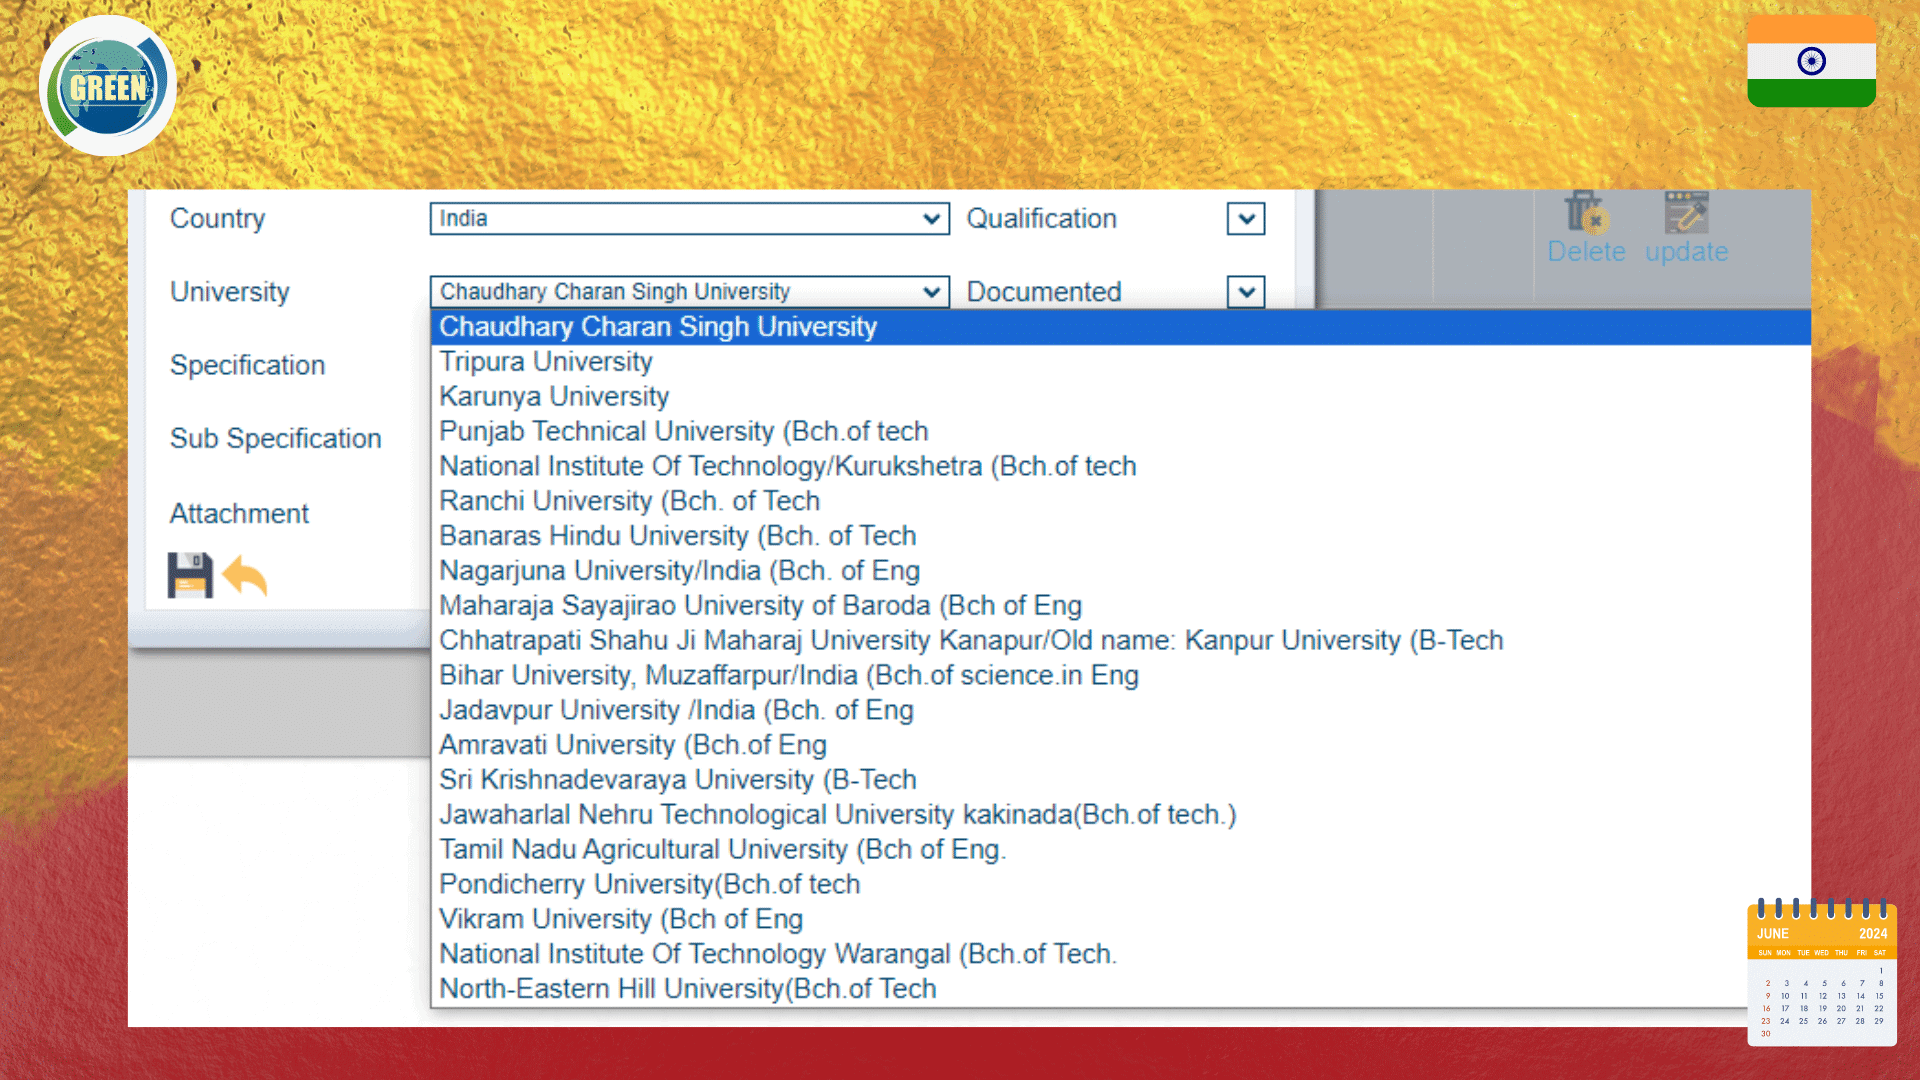Select North-Eastern Hill University entry
The height and width of the screenshot is (1080, 1920).
688,989
